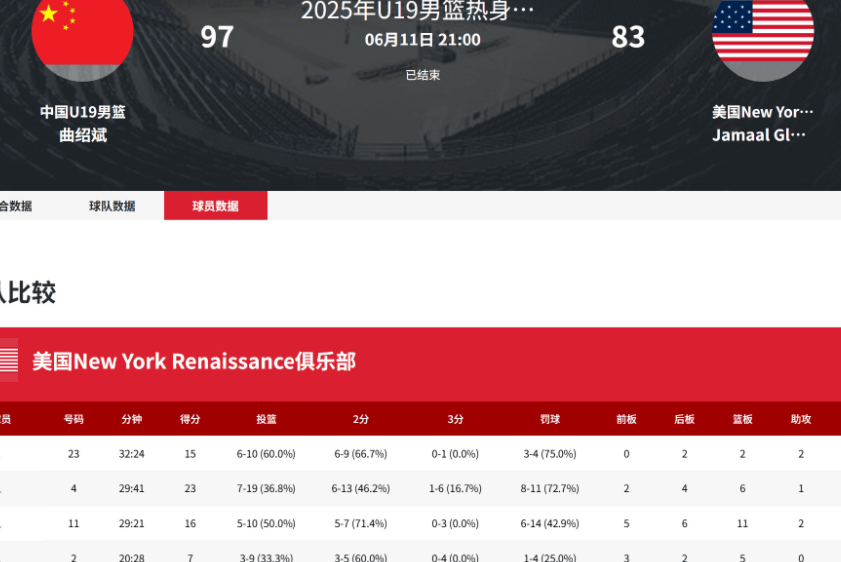Viewport: 841px width, 562px height.
Task: Click field goal cell 7-19 (36.8%)
Action: pos(266,489)
